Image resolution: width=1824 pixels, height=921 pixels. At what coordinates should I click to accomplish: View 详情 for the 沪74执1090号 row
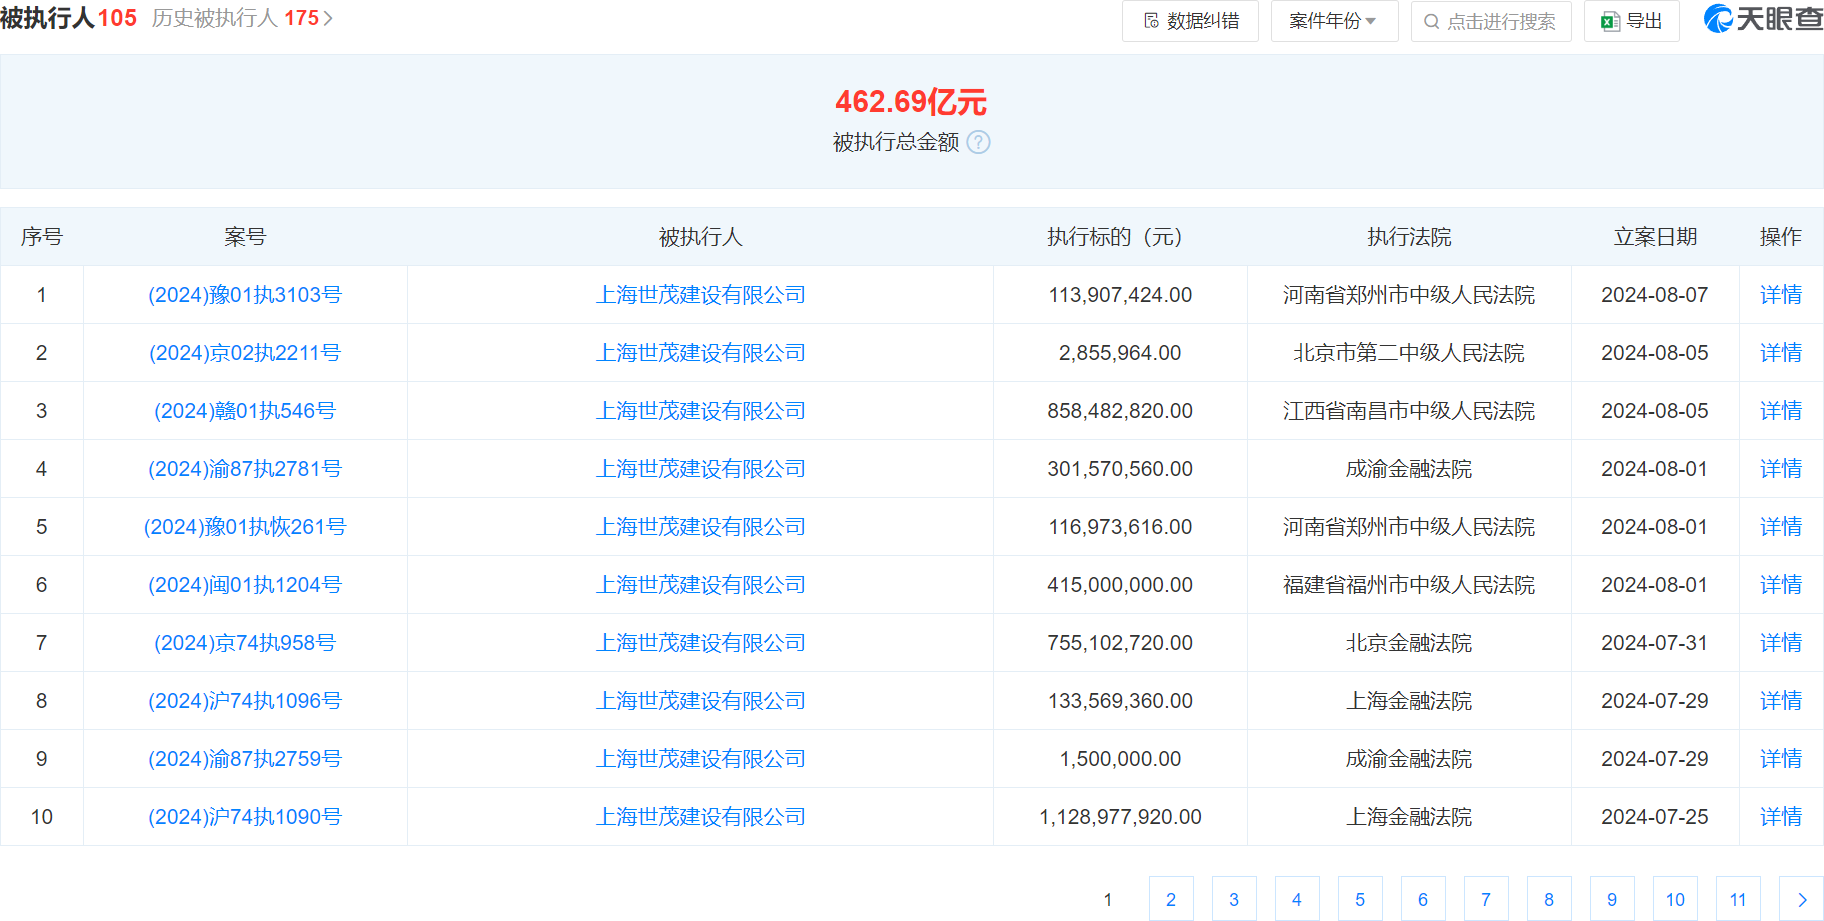(1781, 817)
